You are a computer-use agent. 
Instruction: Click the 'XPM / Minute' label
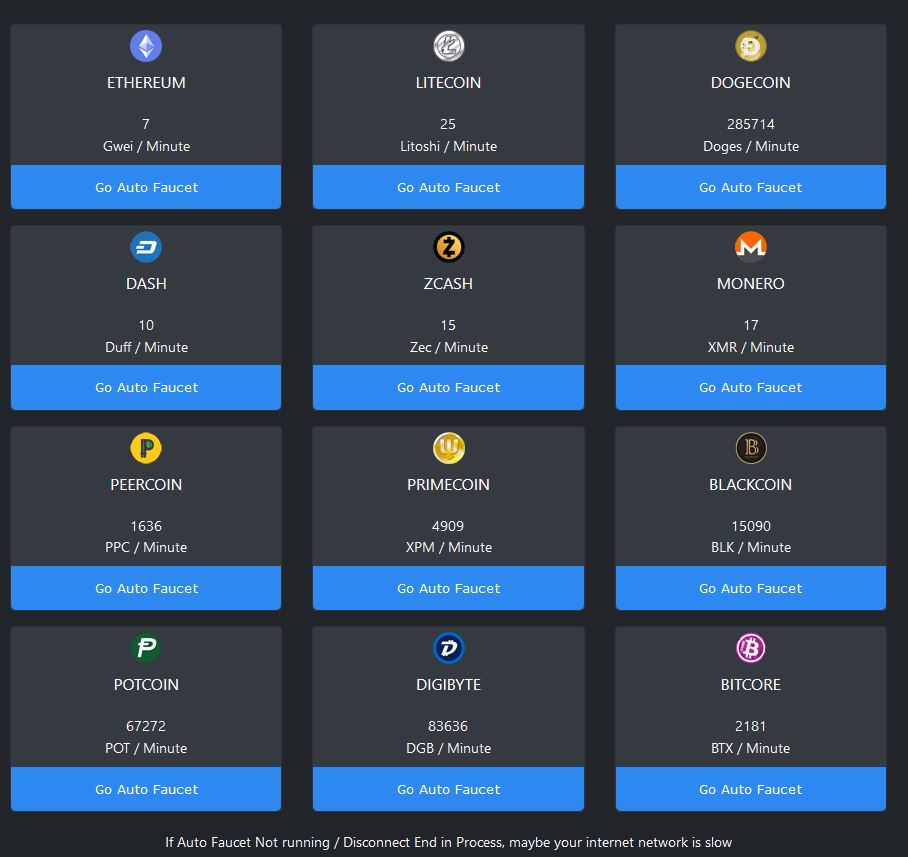coord(448,547)
